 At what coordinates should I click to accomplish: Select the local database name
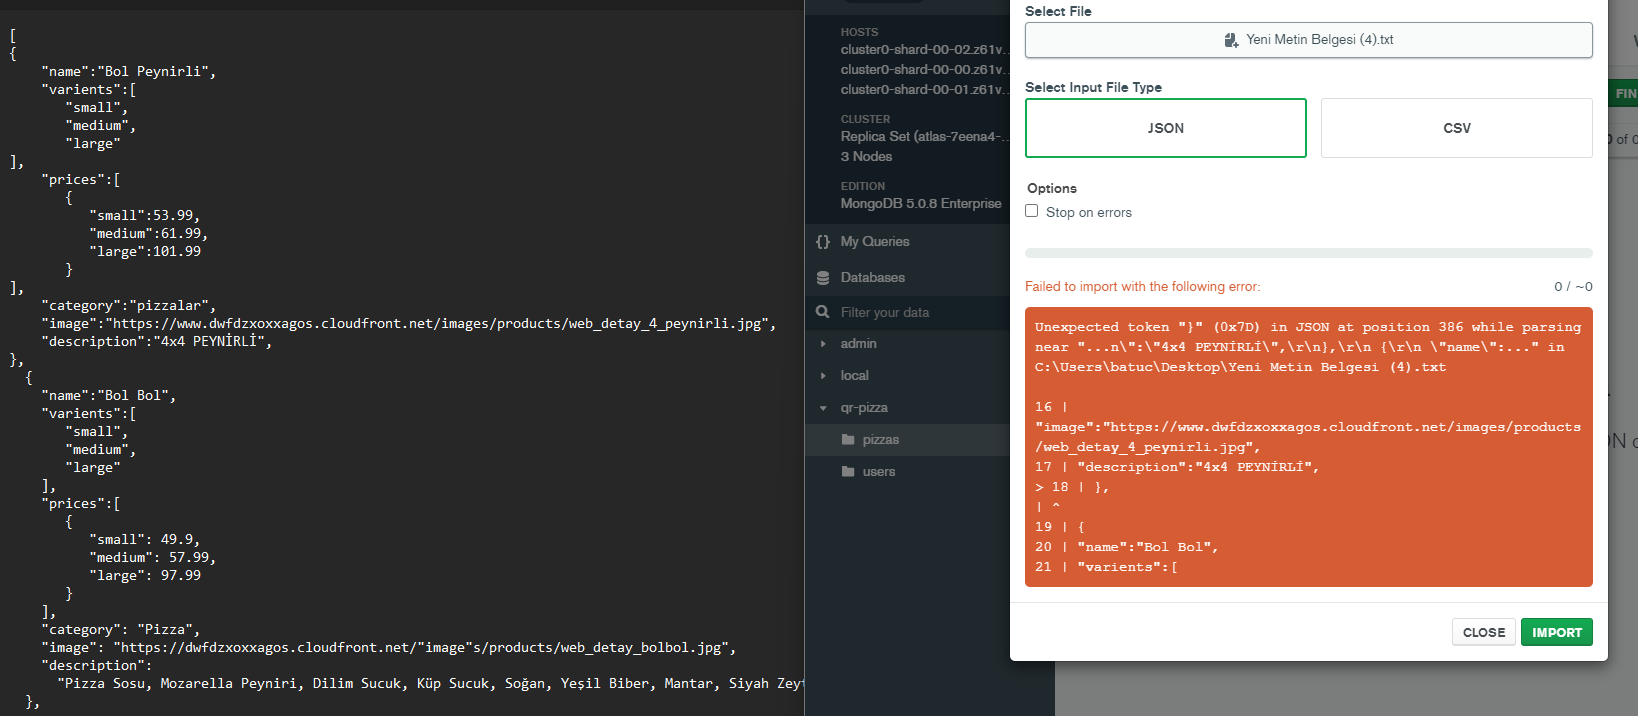point(854,375)
